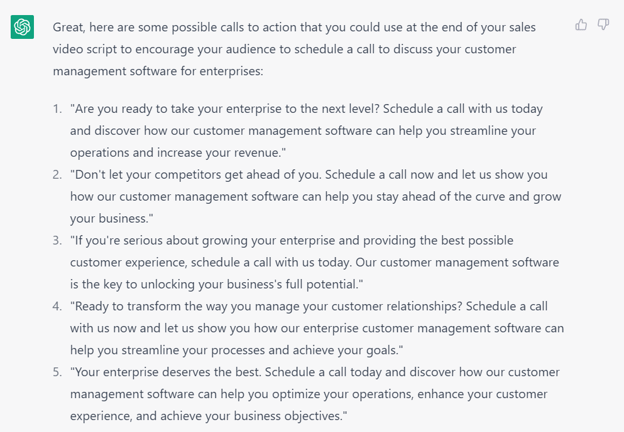The image size is (624, 432).
Task: Click text 'Don't let your competitors get ahead'
Action: point(177,175)
